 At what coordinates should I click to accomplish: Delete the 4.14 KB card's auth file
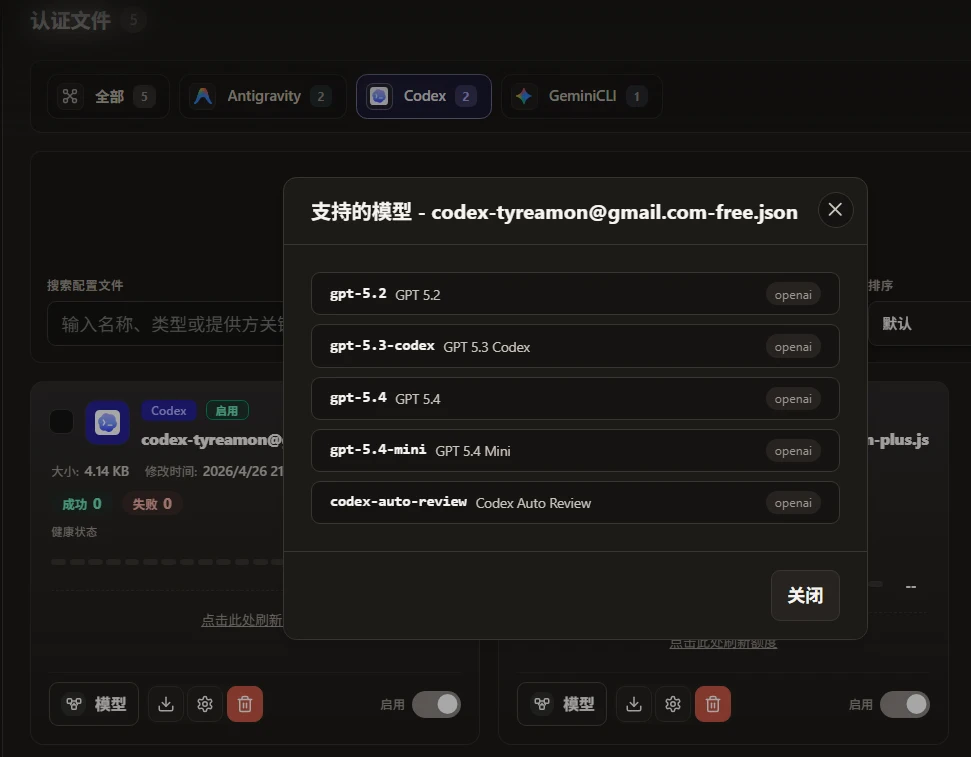click(245, 704)
